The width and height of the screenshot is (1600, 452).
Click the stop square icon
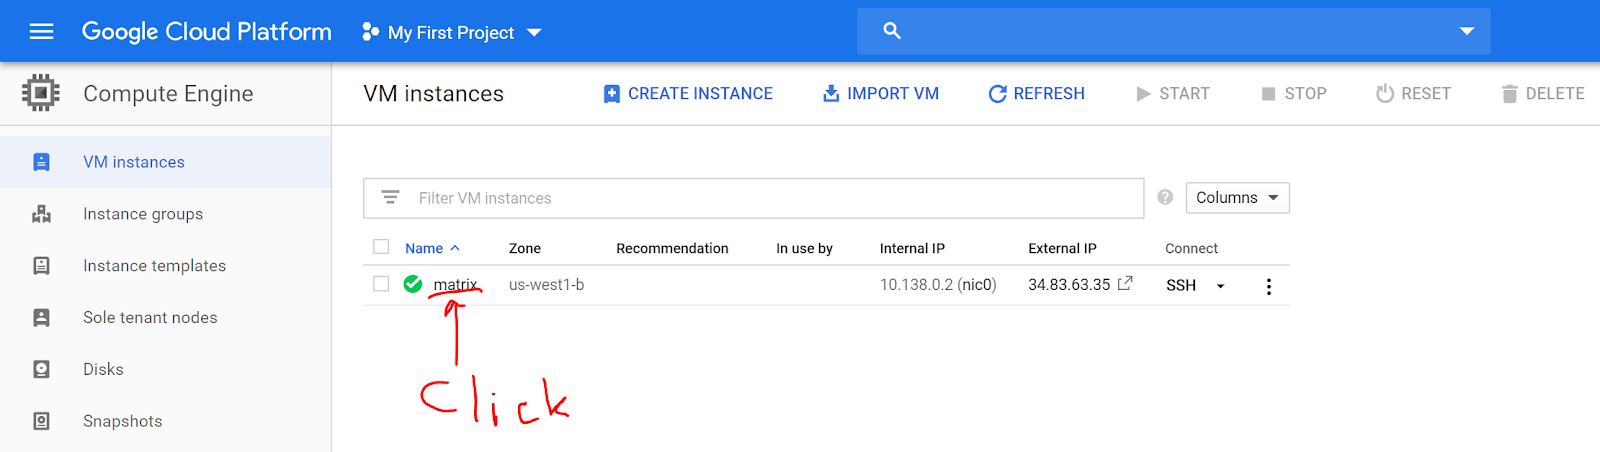[x=1268, y=94]
